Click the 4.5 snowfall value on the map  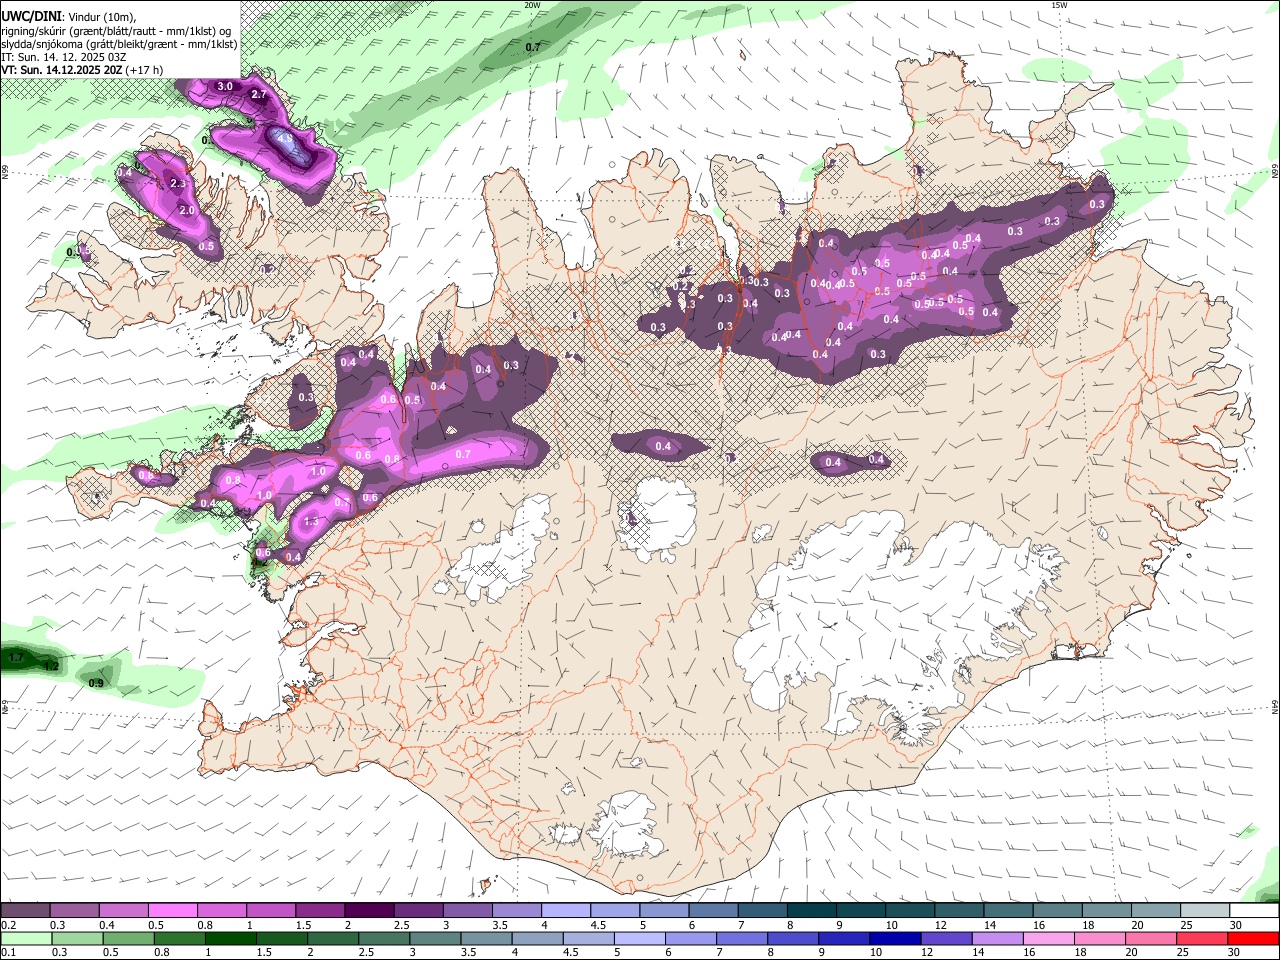(285, 138)
